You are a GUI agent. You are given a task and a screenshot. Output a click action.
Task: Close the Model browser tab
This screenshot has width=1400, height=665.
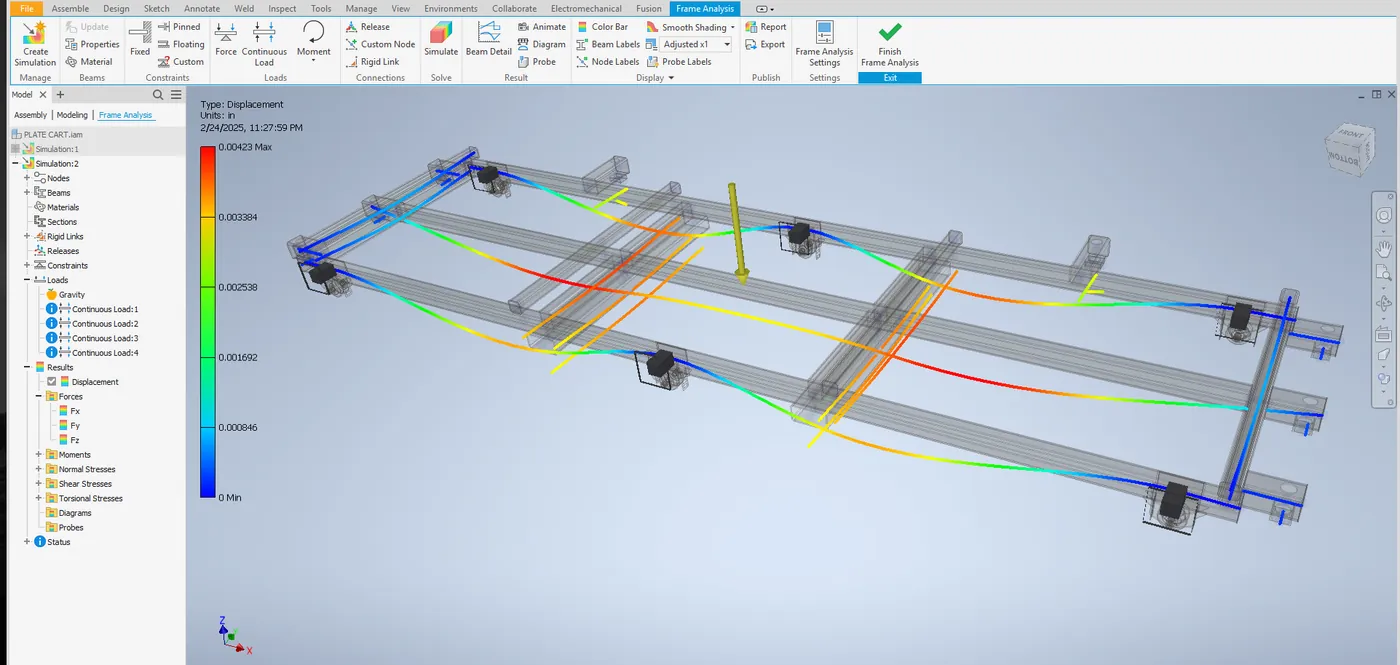coord(42,95)
